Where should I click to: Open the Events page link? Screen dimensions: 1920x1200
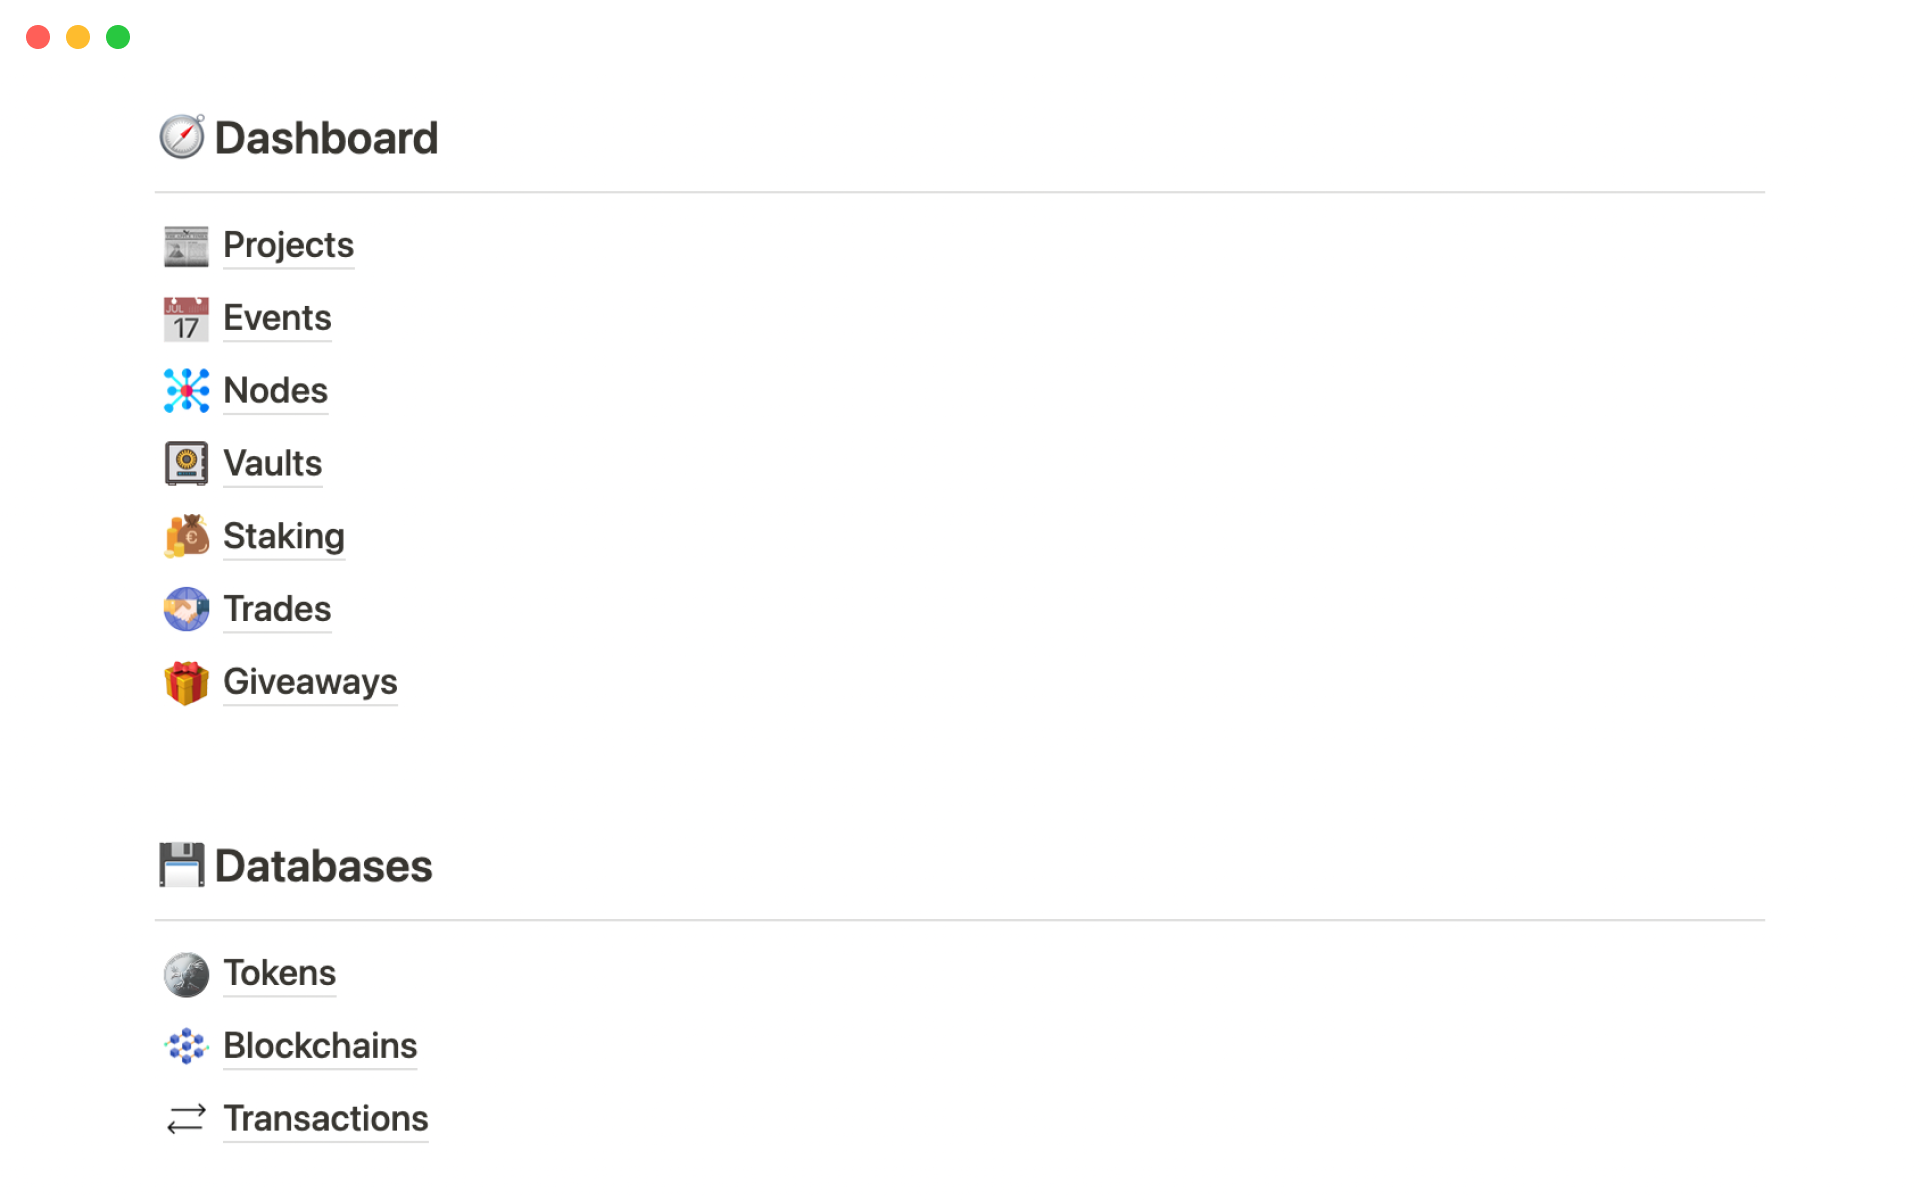click(x=277, y=318)
